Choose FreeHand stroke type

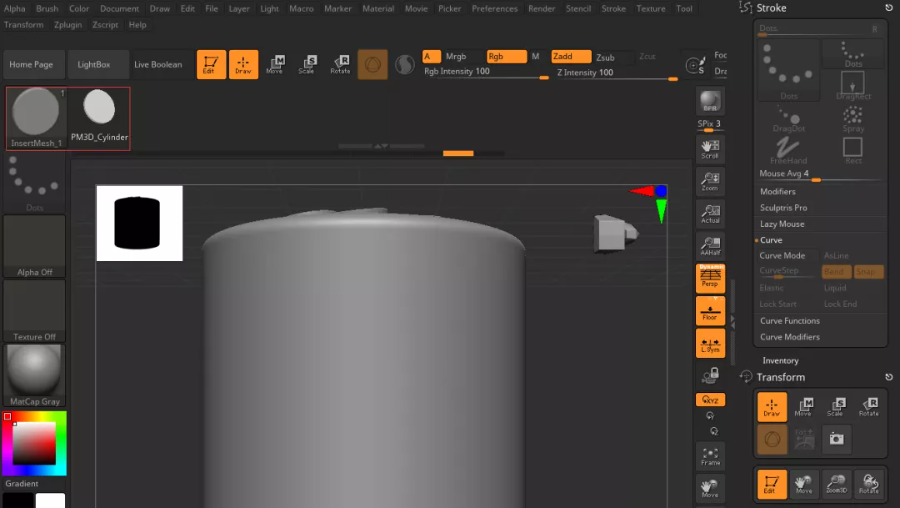click(x=789, y=152)
